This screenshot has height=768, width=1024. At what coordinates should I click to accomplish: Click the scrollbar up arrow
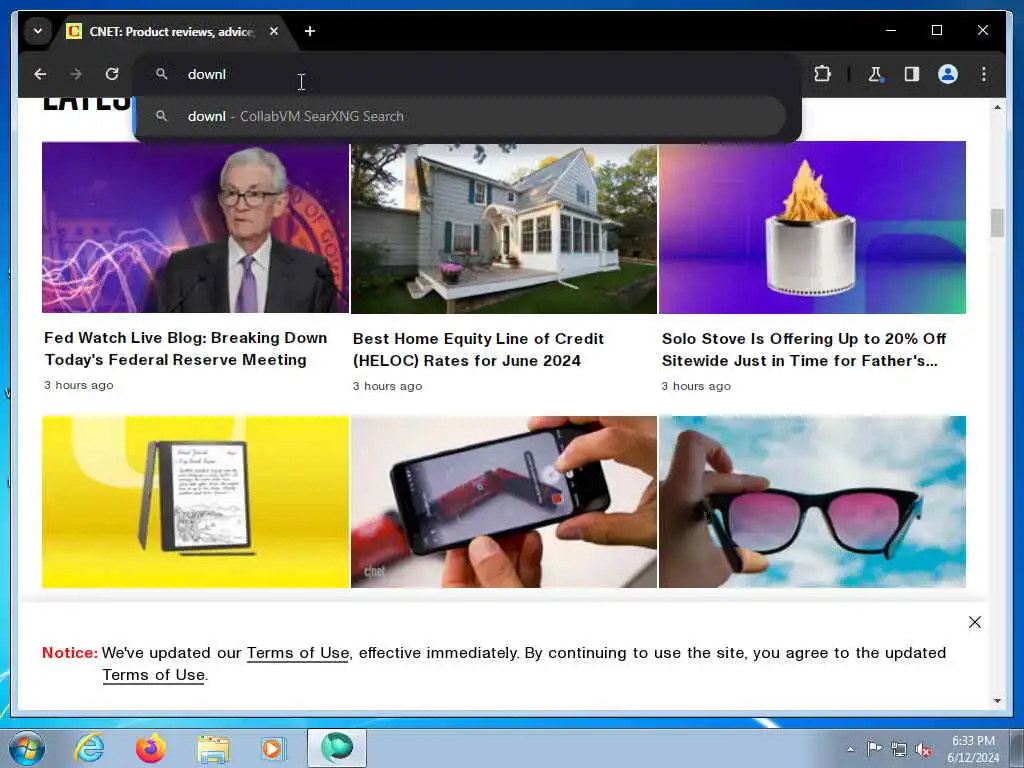coord(997,107)
